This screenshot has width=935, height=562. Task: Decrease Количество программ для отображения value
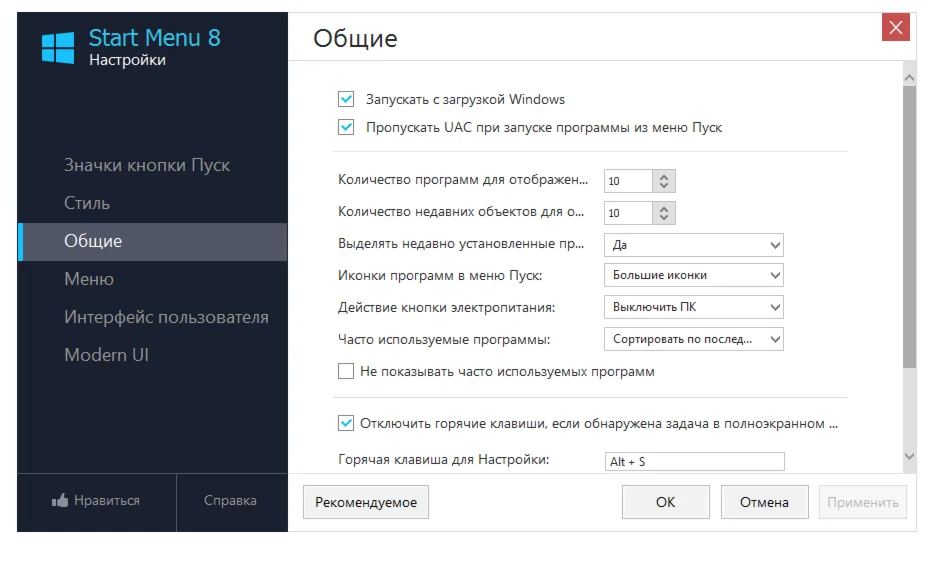(x=664, y=186)
